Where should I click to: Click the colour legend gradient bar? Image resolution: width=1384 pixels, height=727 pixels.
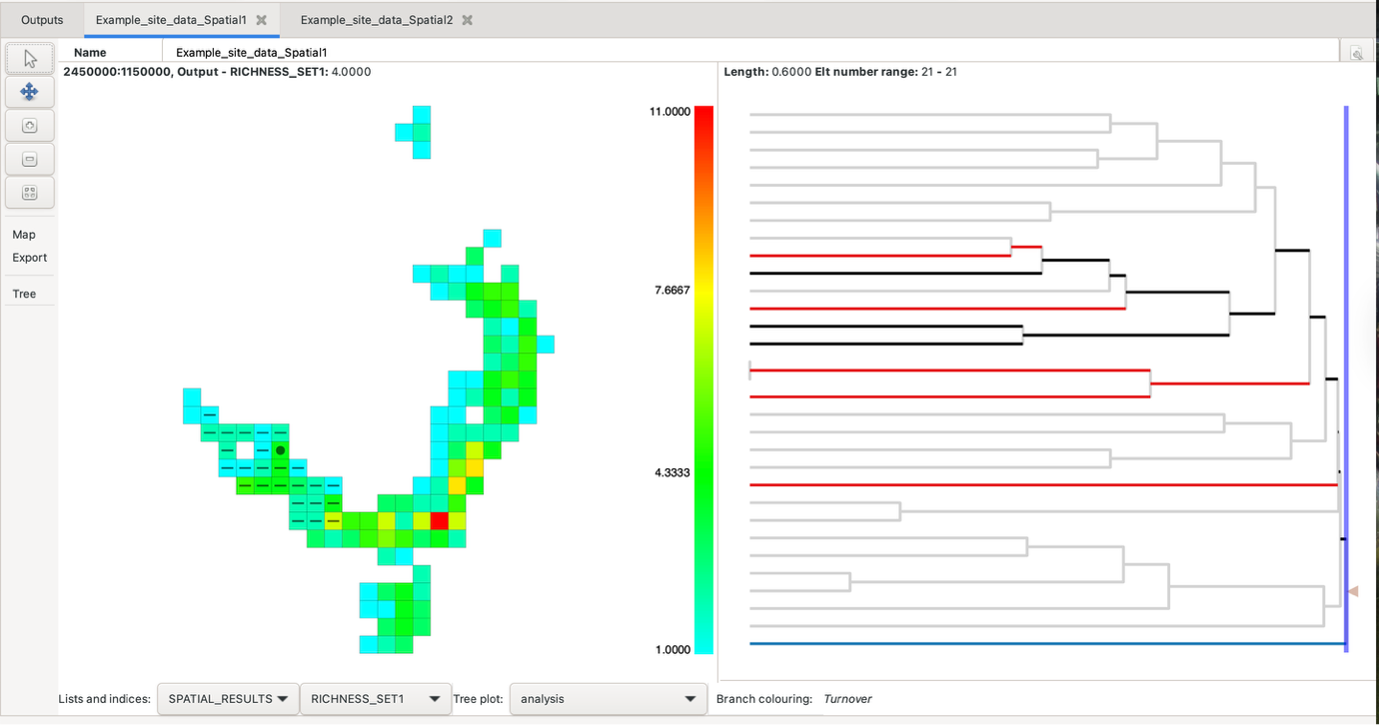704,380
